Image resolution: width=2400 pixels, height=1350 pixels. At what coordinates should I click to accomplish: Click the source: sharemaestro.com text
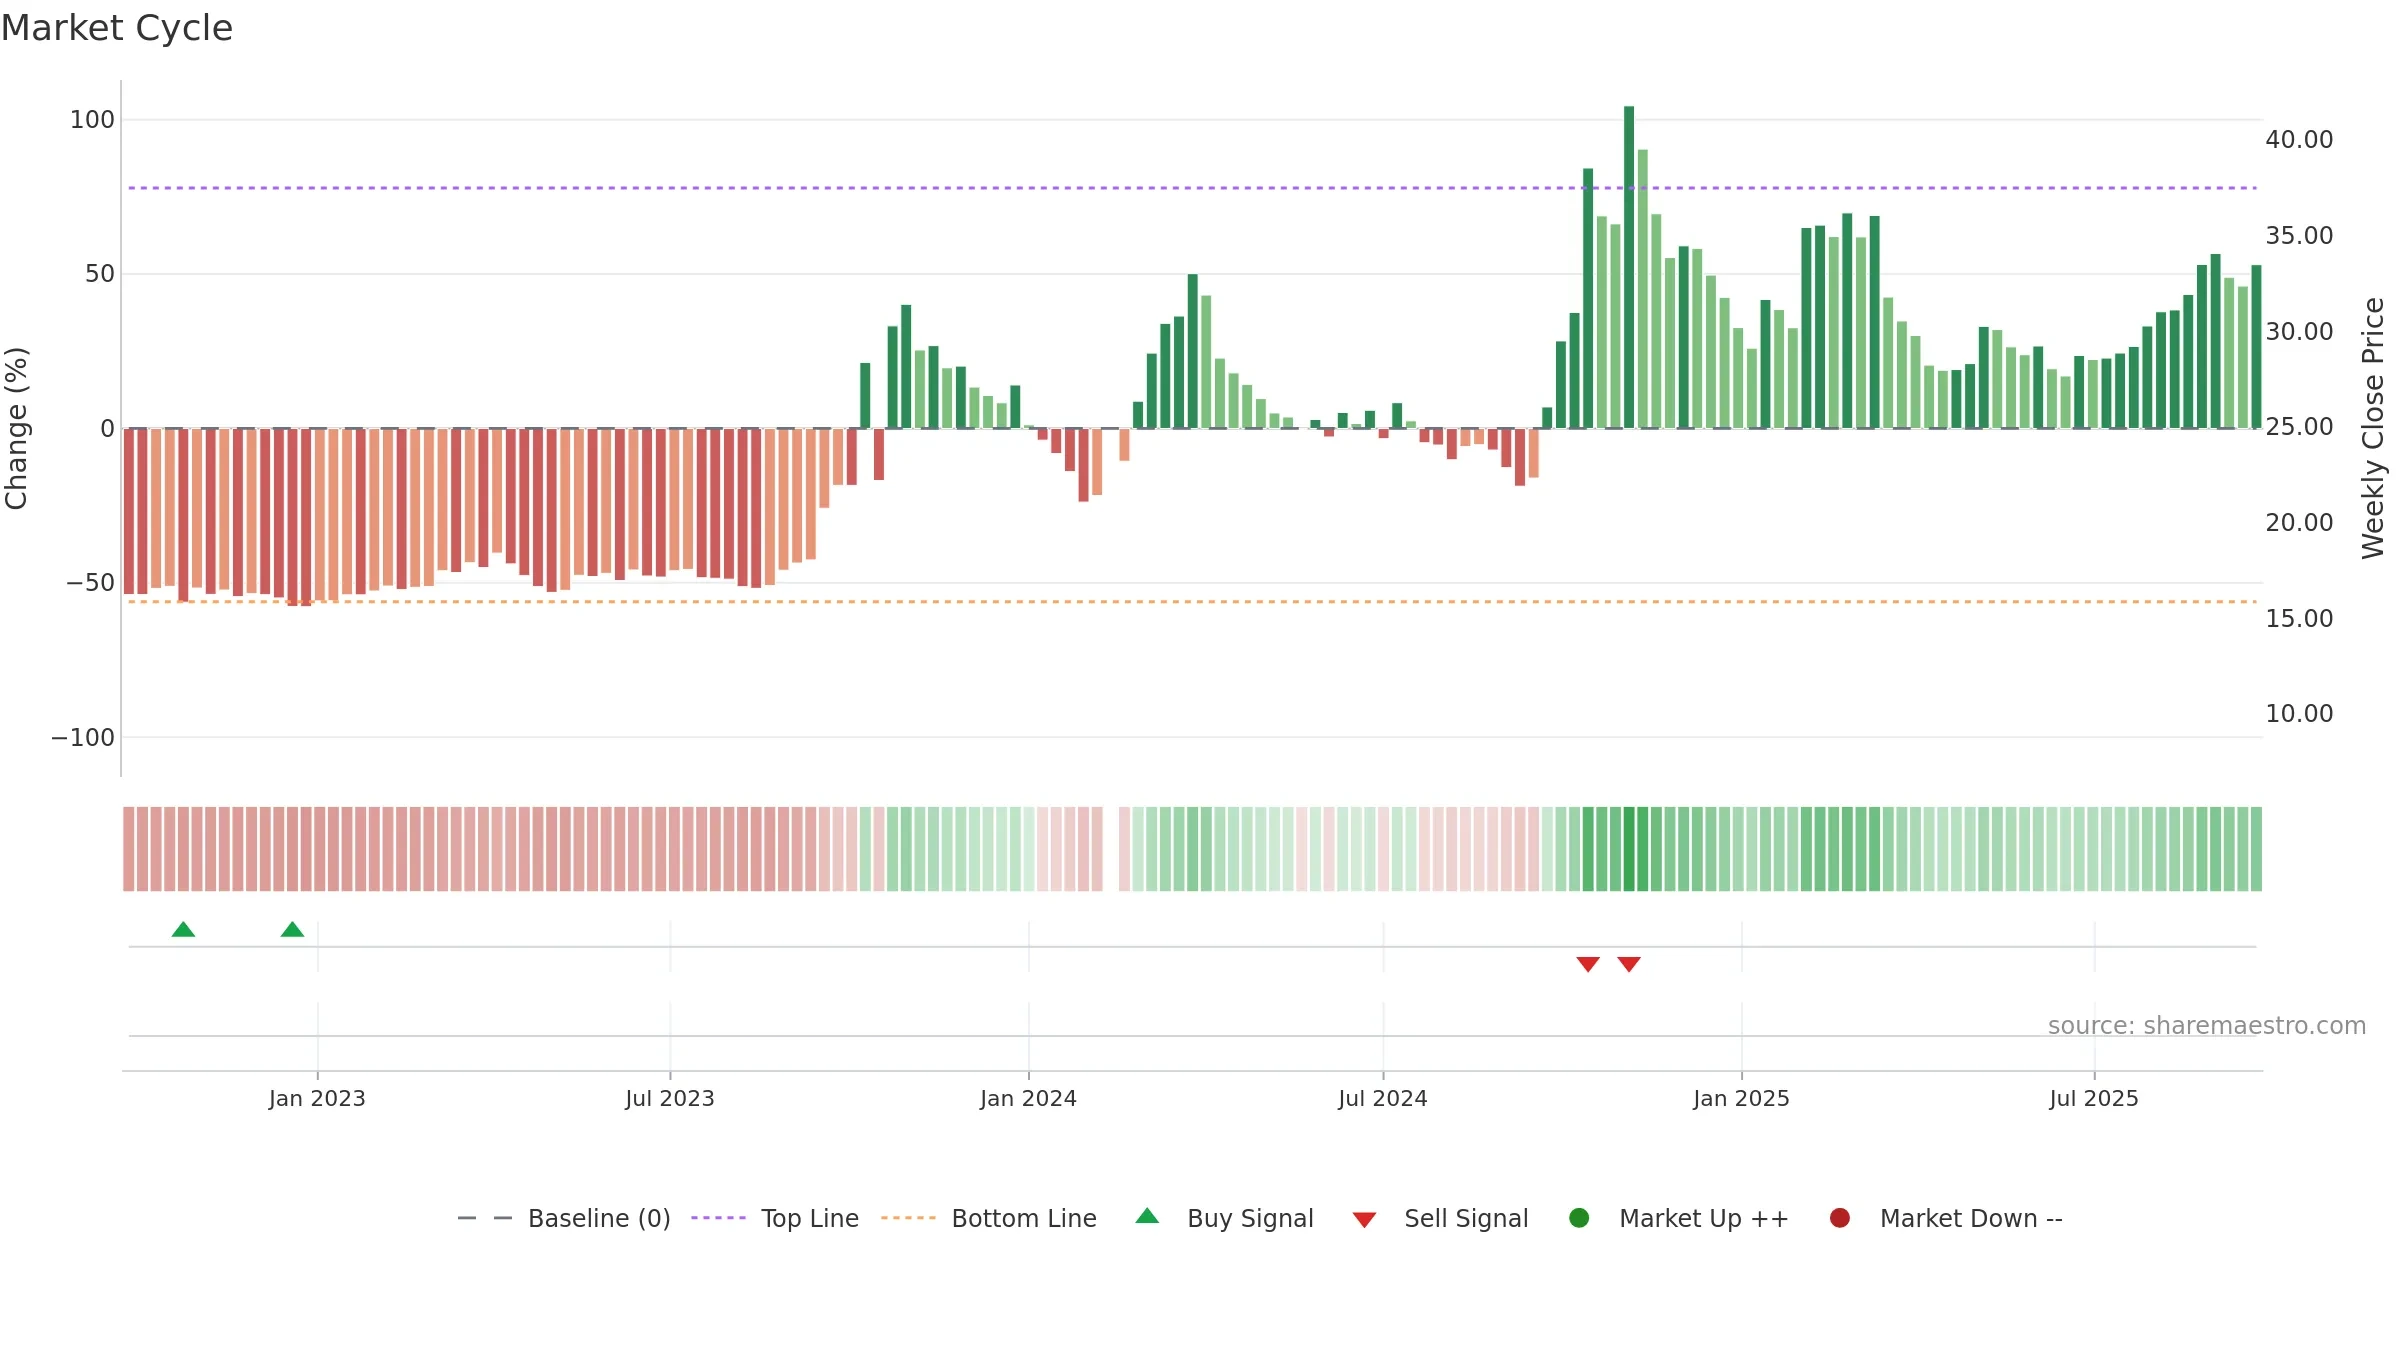pyautogui.click(x=2207, y=1026)
